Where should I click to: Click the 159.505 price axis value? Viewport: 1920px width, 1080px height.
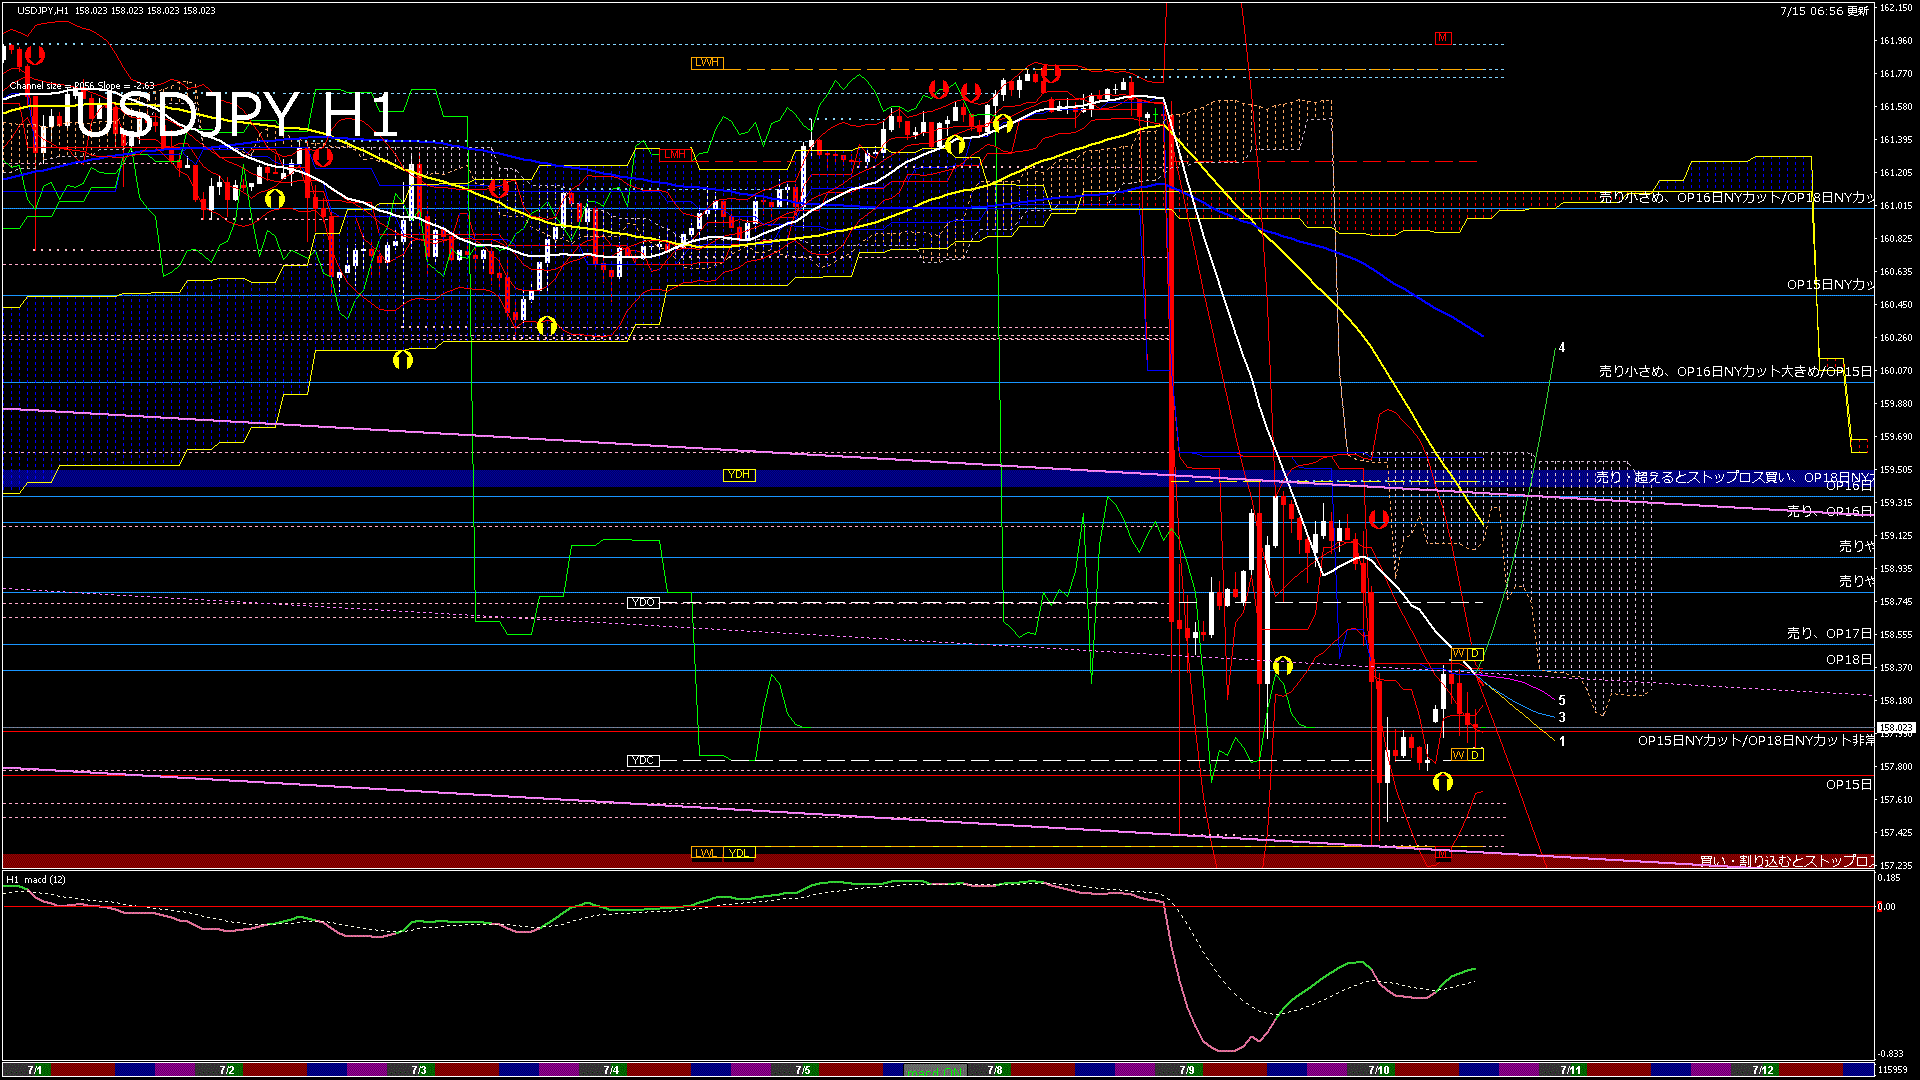point(1896,470)
